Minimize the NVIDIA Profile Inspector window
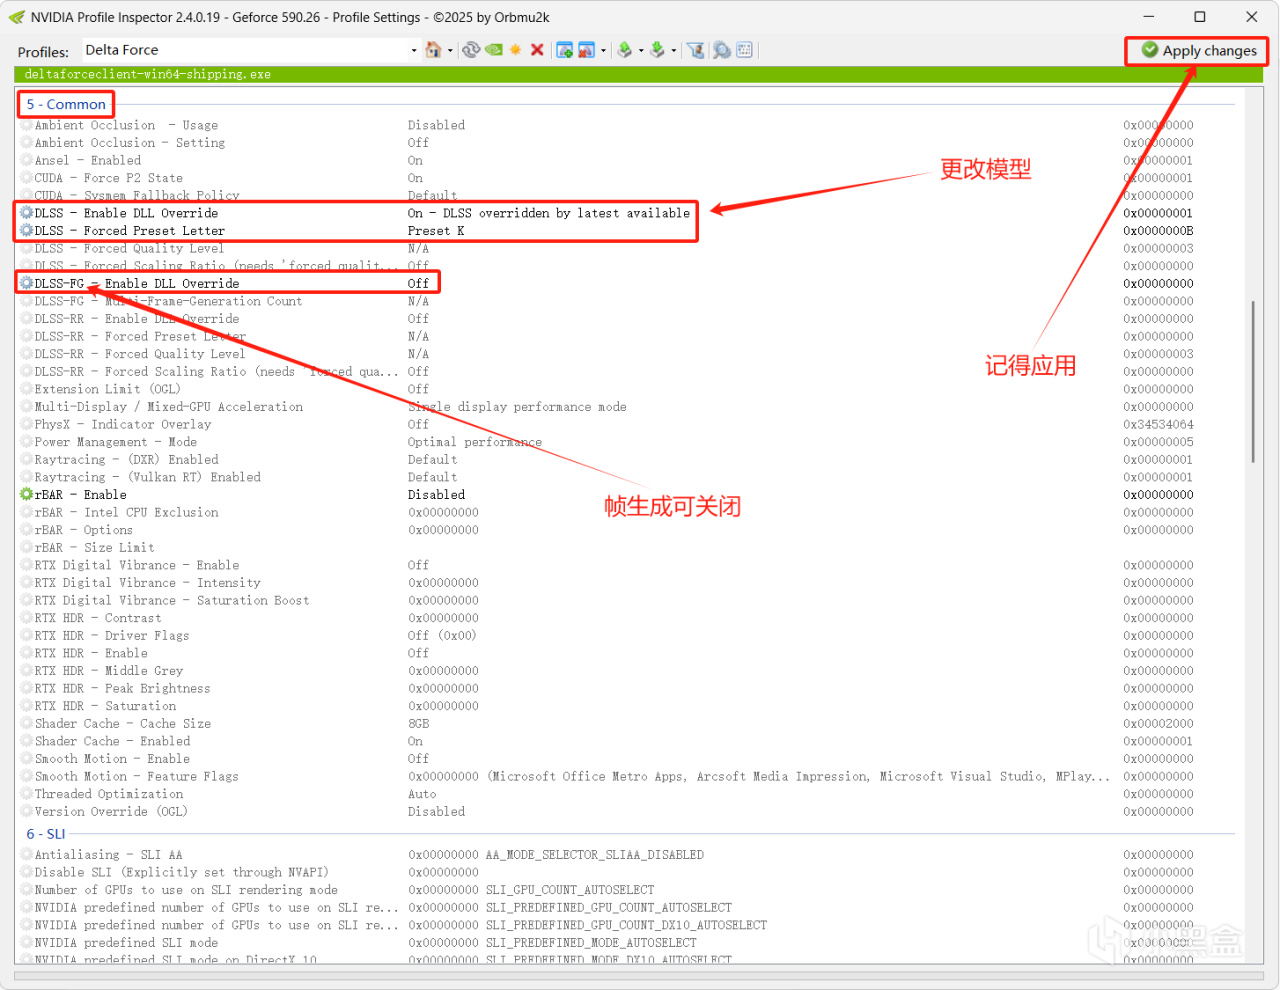 tap(1149, 17)
